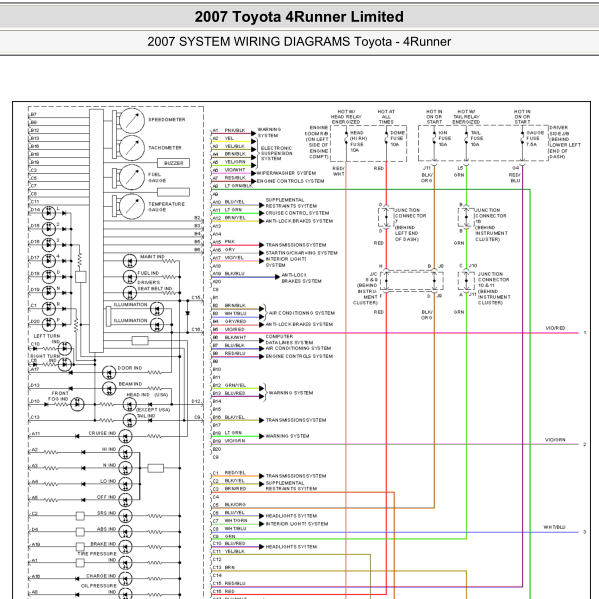This screenshot has width=599, height=599.
Task: Click the ABS IND label
Action: coord(107,529)
